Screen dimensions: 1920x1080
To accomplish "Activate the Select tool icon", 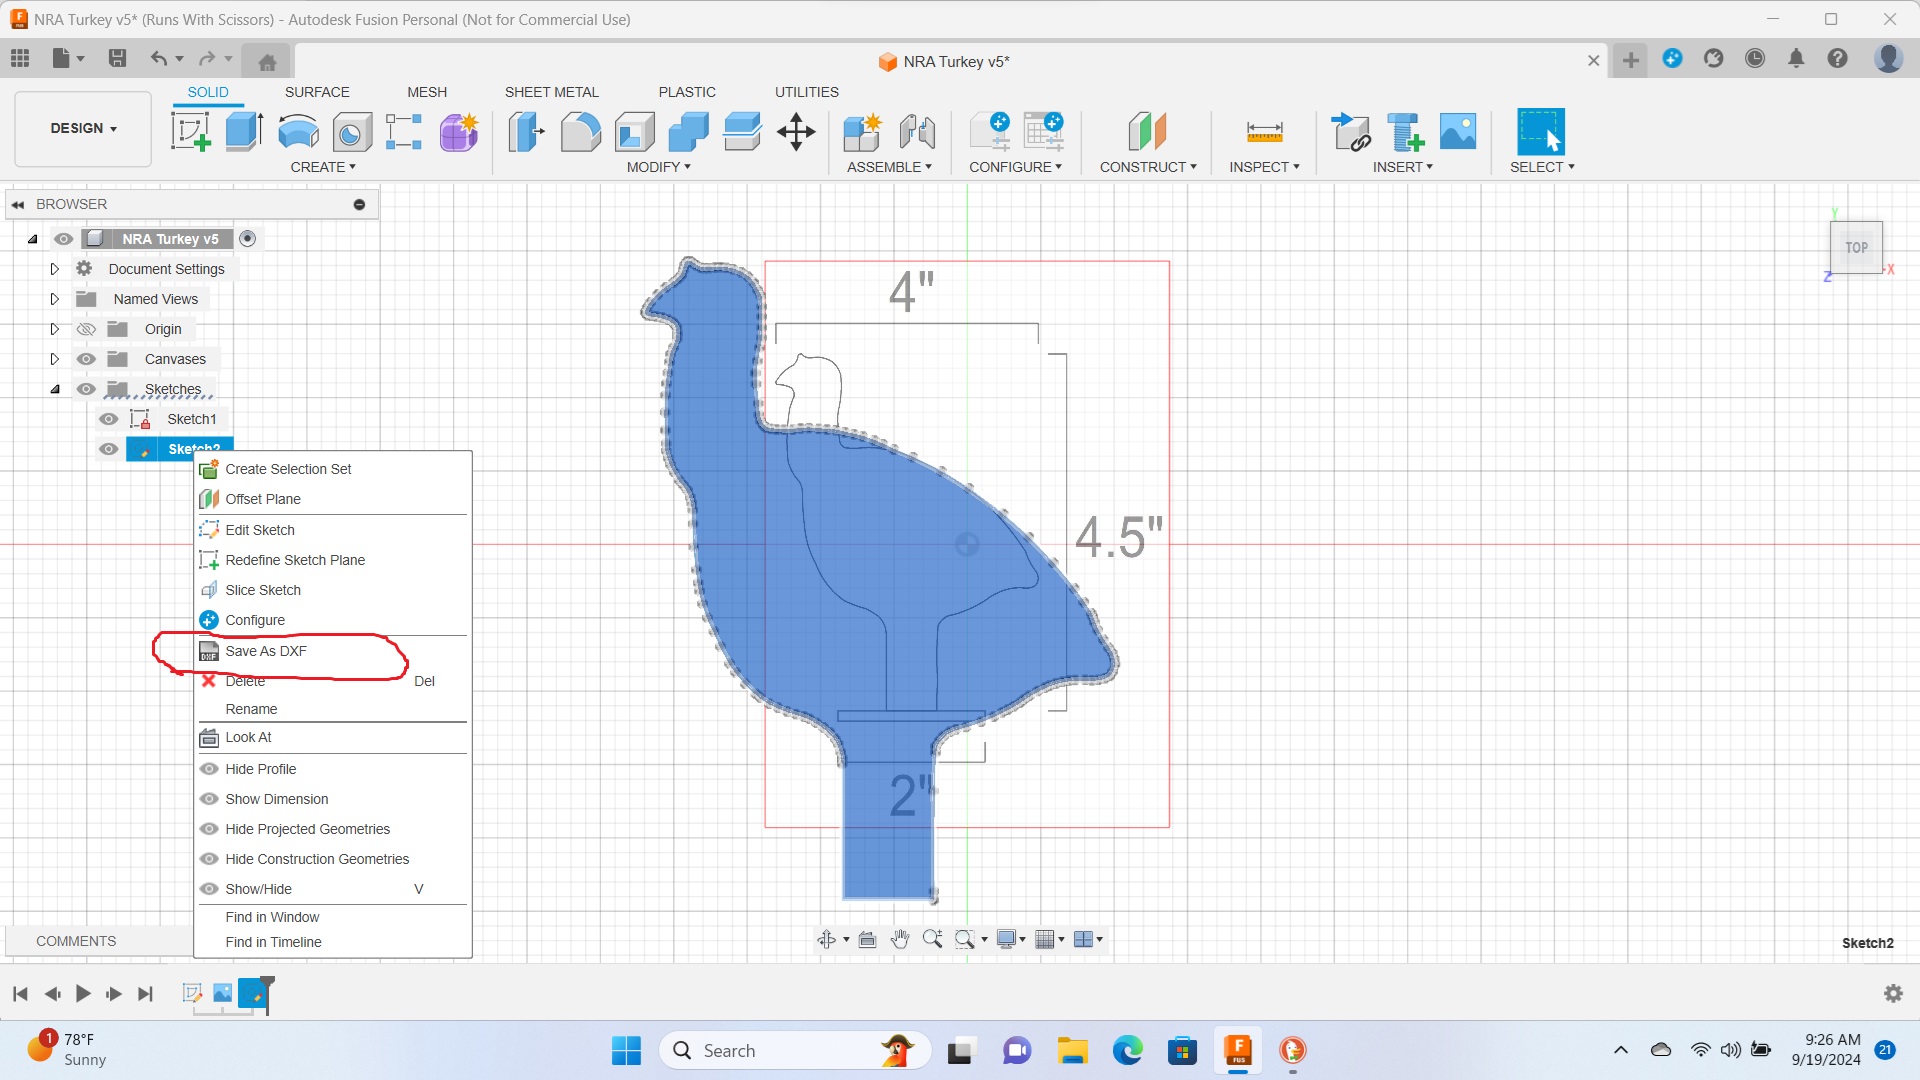I will coord(1541,132).
